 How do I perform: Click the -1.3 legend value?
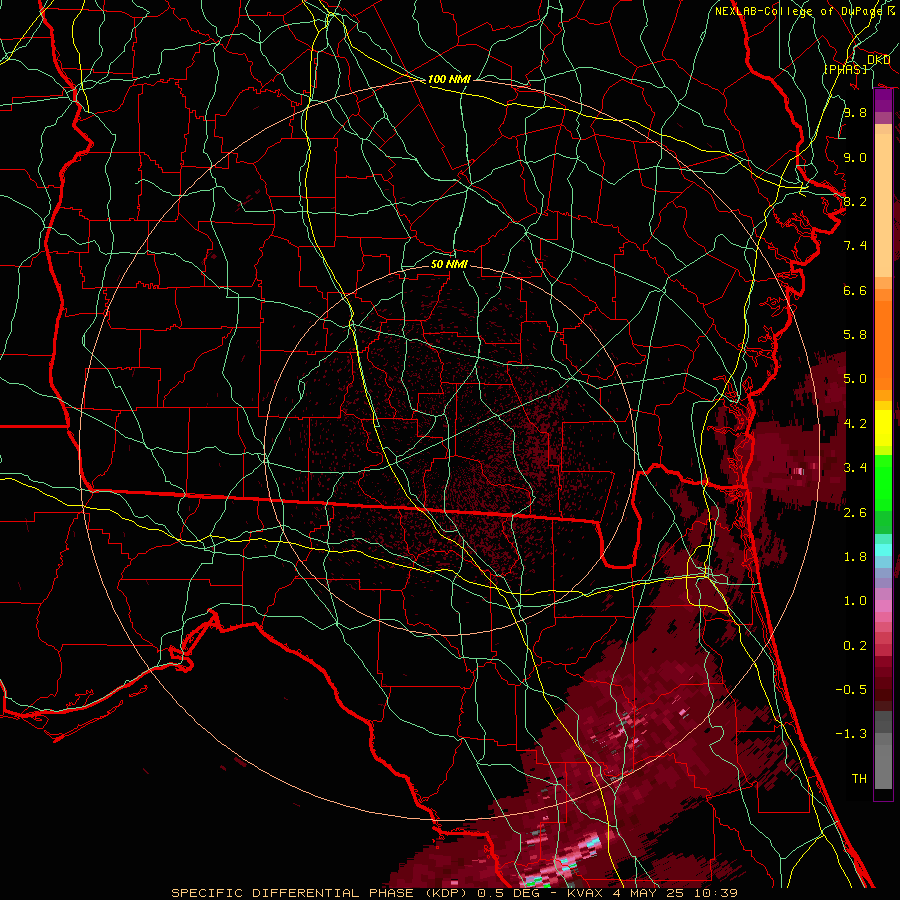click(x=851, y=734)
